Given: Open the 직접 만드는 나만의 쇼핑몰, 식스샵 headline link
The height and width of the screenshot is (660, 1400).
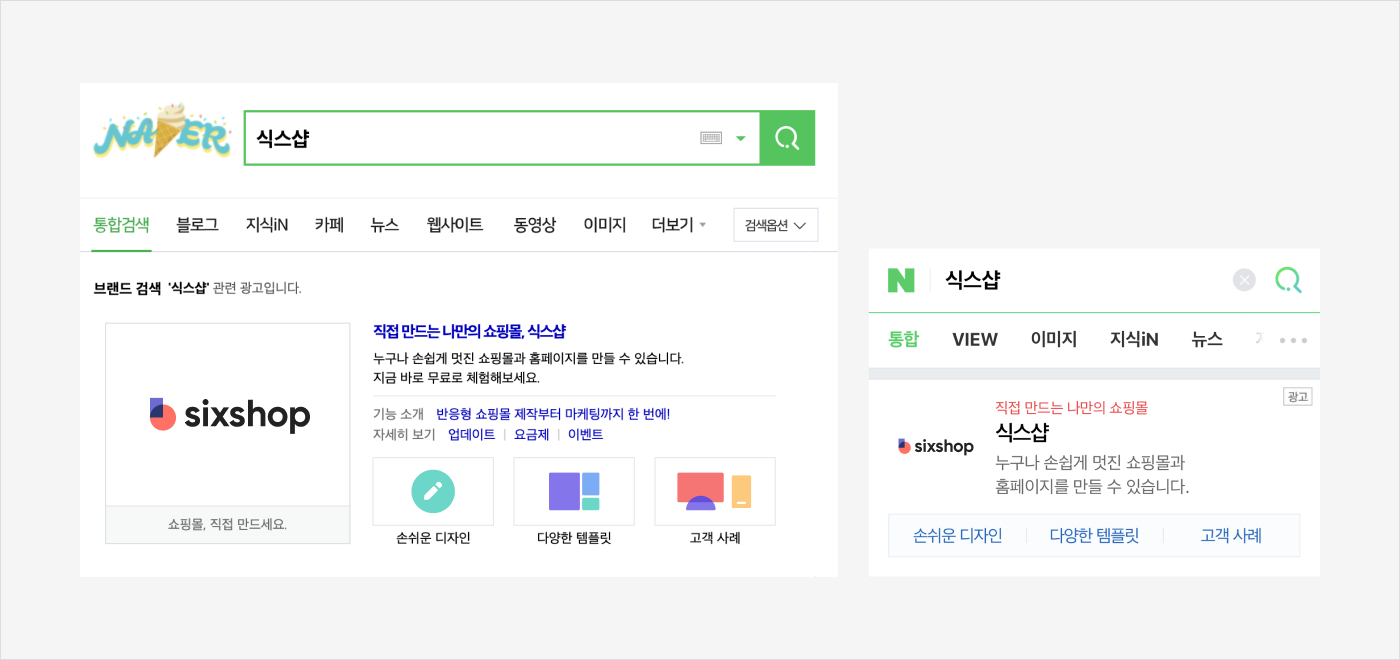Looking at the screenshot, I should (x=469, y=331).
